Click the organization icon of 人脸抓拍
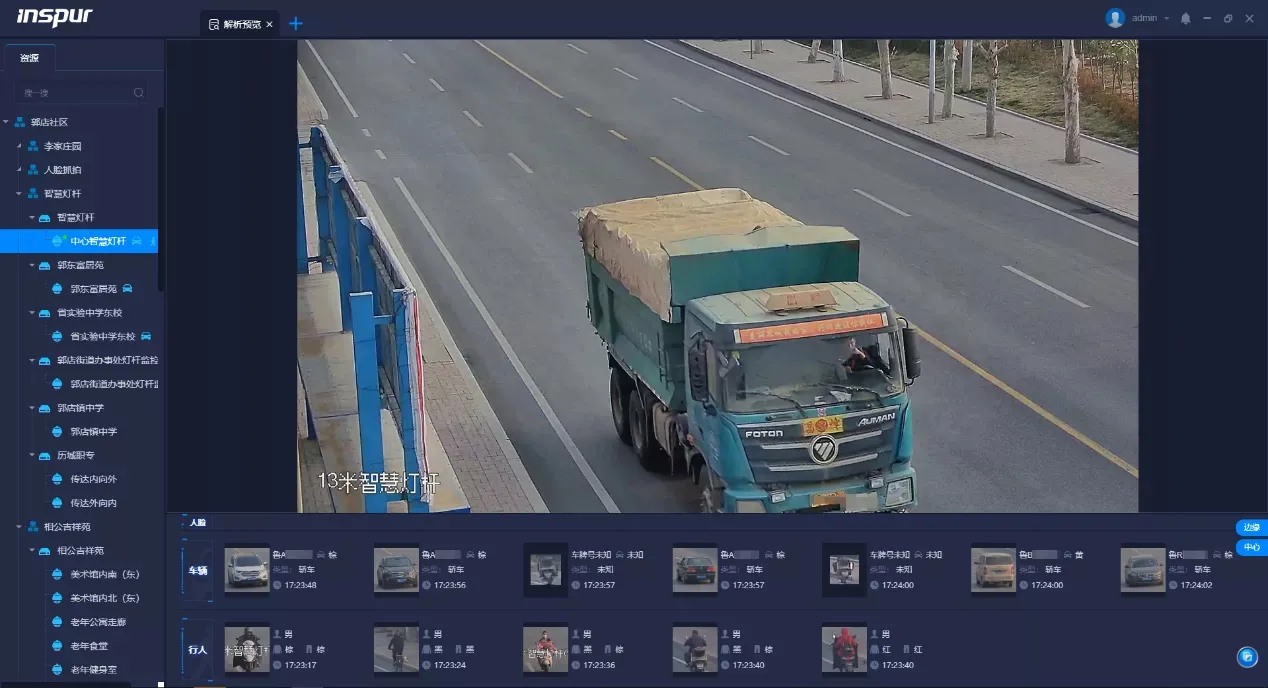 (x=33, y=170)
